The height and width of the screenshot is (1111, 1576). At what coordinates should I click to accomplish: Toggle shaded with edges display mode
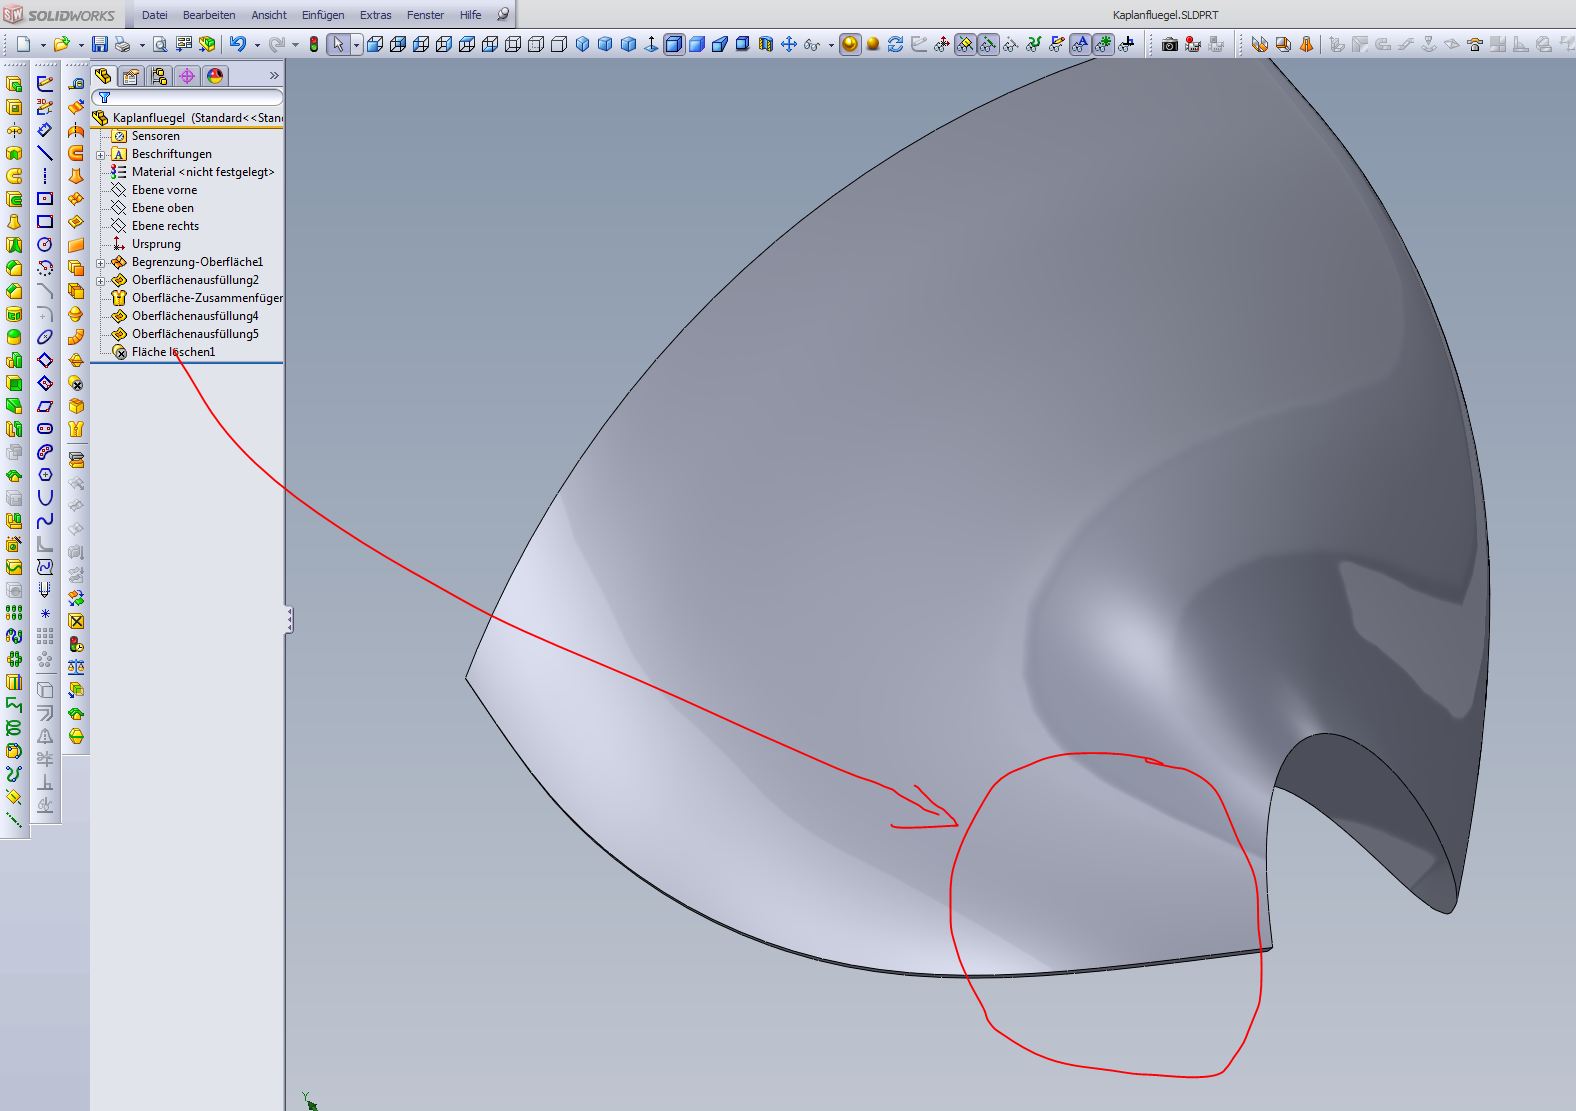[674, 44]
